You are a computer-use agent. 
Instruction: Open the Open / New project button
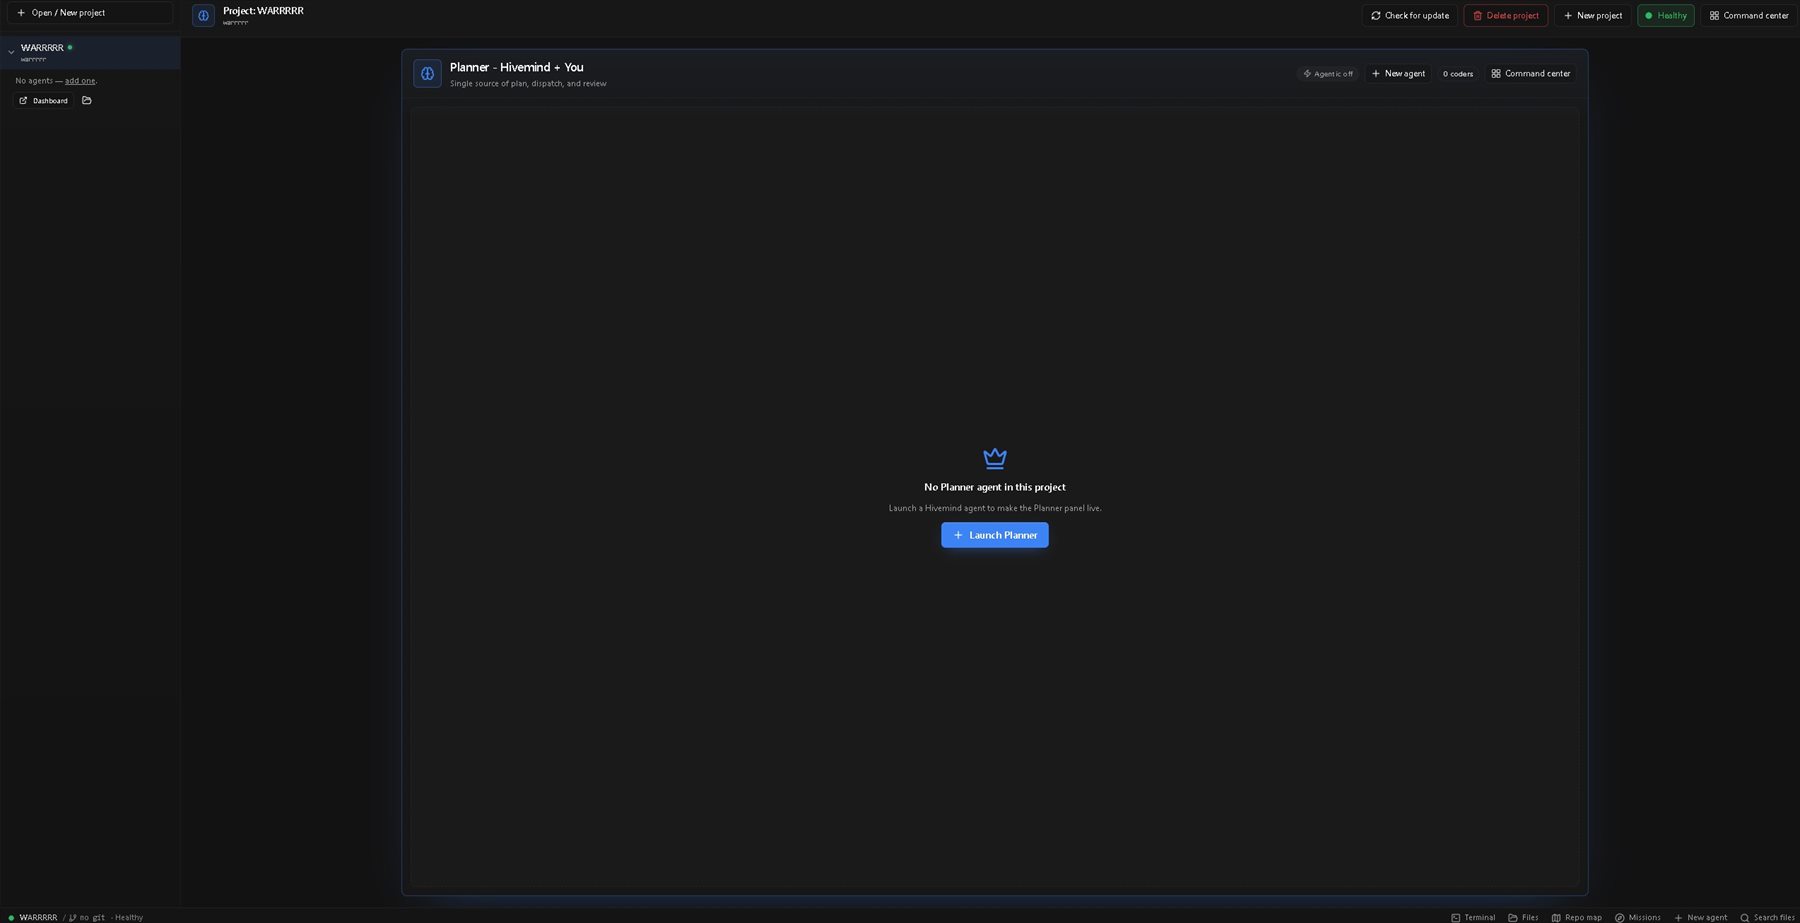[90, 13]
